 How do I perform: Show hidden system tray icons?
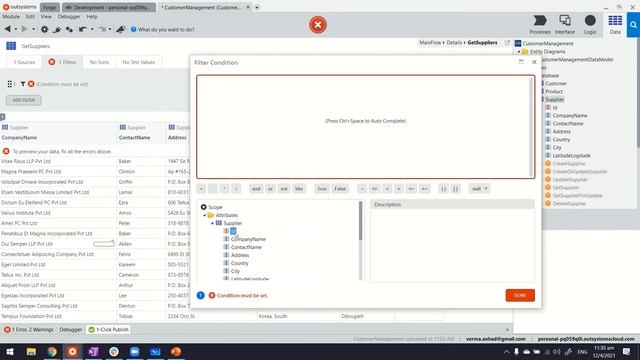[x=506, y=351]
